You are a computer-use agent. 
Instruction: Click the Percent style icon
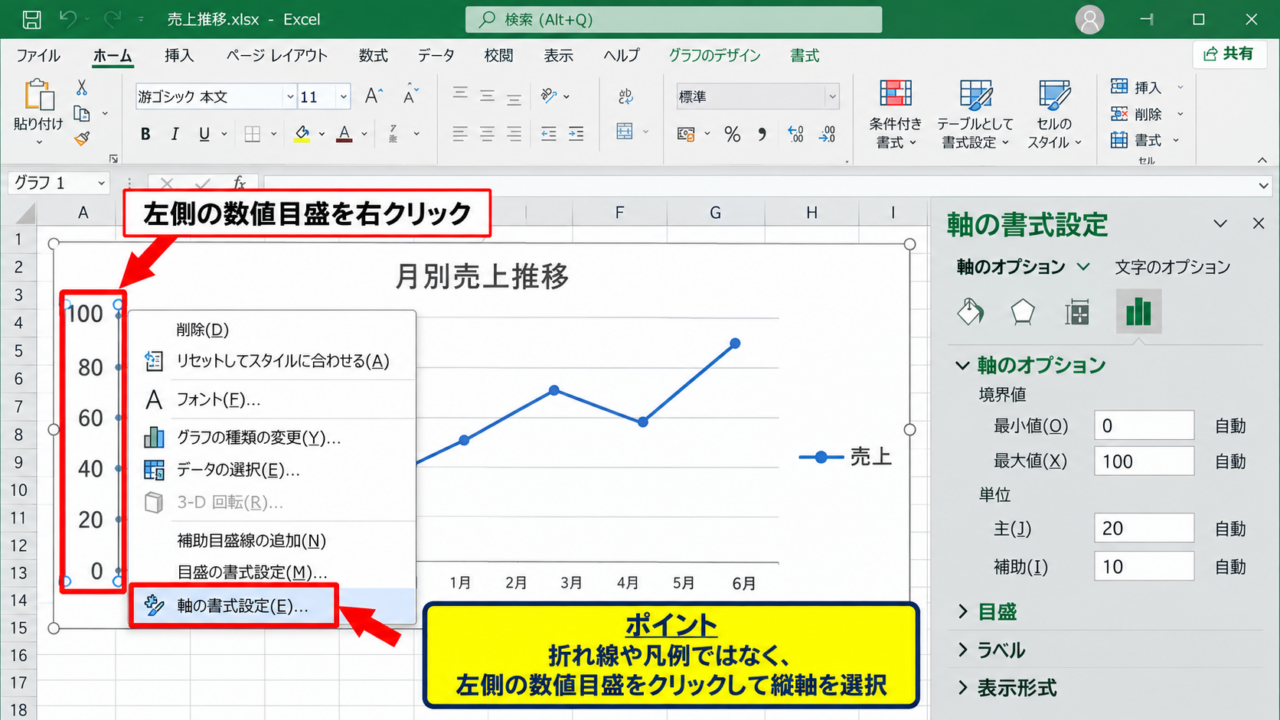(732, 133)
